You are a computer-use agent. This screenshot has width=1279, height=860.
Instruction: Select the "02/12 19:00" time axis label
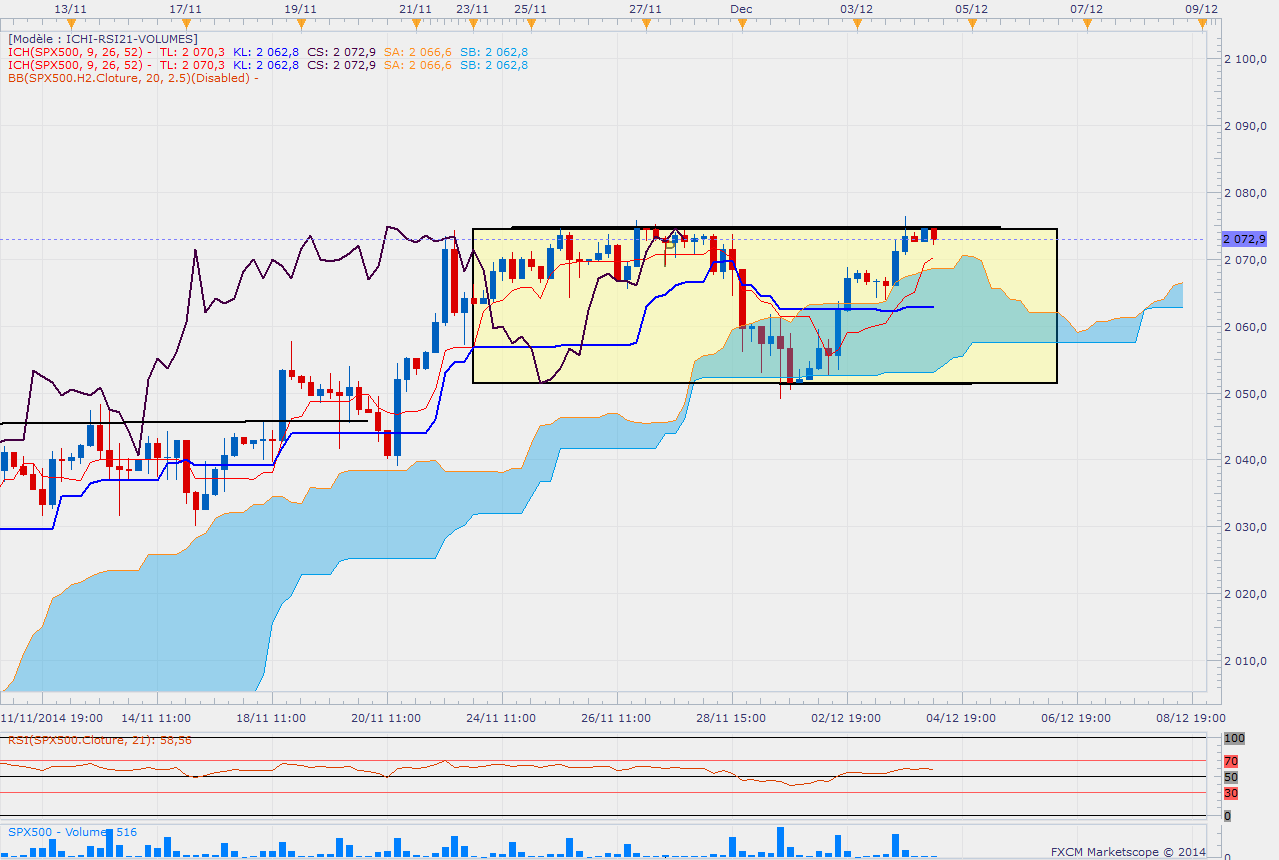click(846, 718)
